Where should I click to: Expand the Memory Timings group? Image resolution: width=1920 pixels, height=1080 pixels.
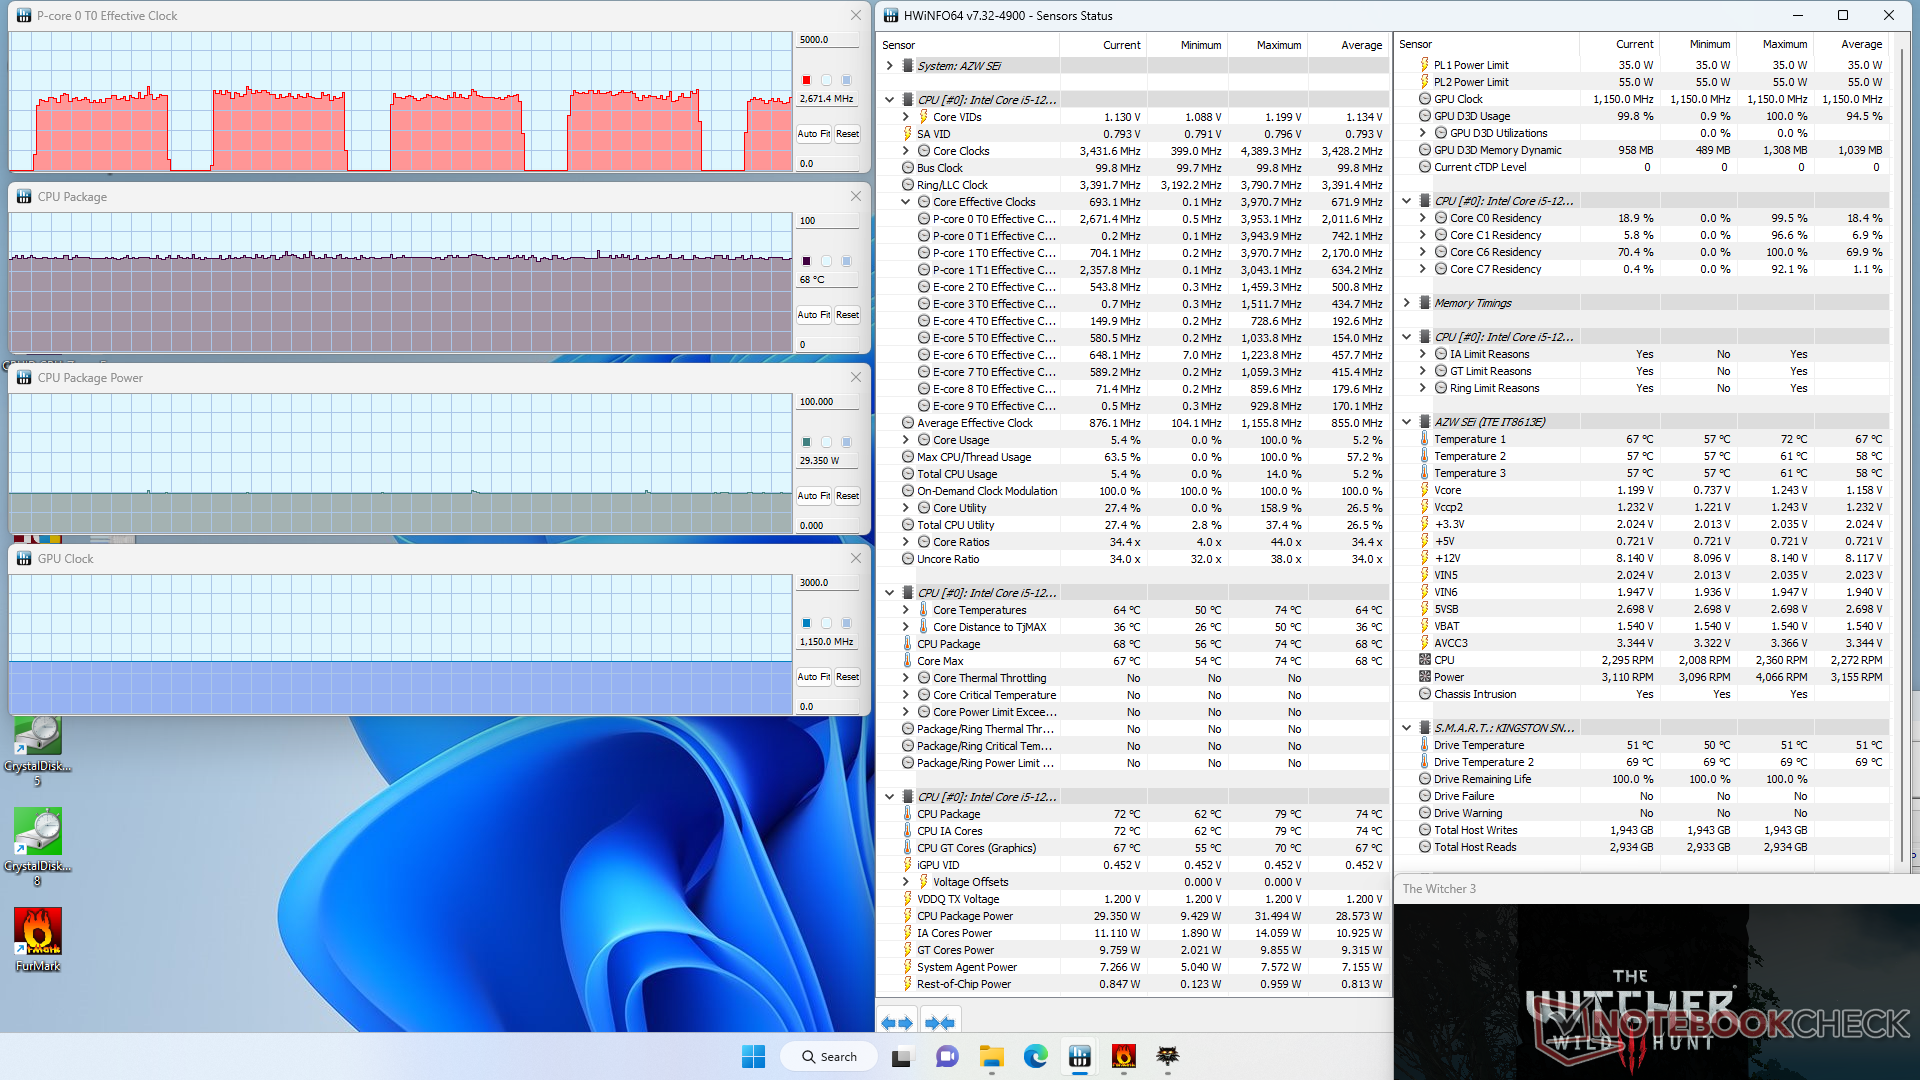[1406, 303]
